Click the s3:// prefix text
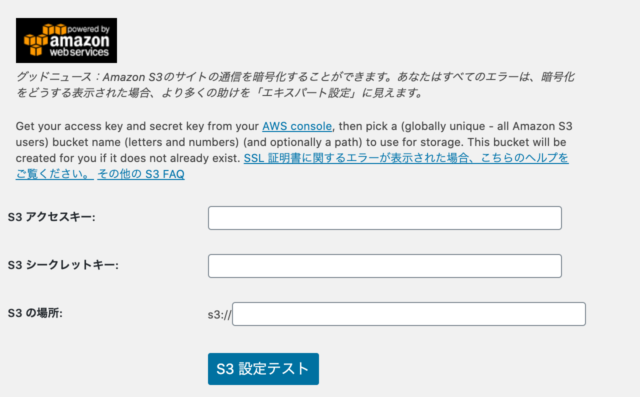This screenshot has width=640, height=397. (x=220, y=315)
